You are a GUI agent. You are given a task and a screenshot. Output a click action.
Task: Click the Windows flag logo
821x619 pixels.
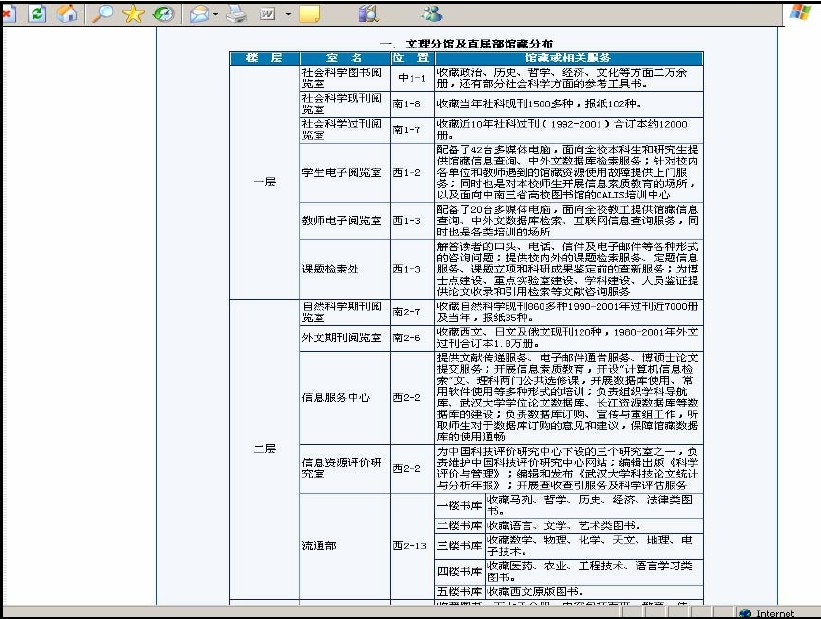[800, 13]
